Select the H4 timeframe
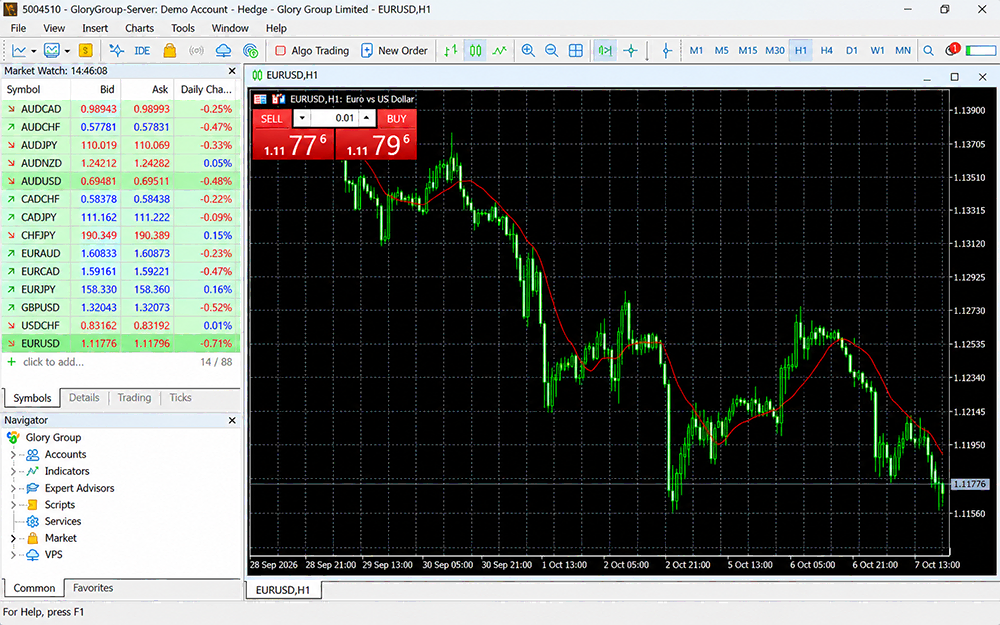 pos(827,50)
